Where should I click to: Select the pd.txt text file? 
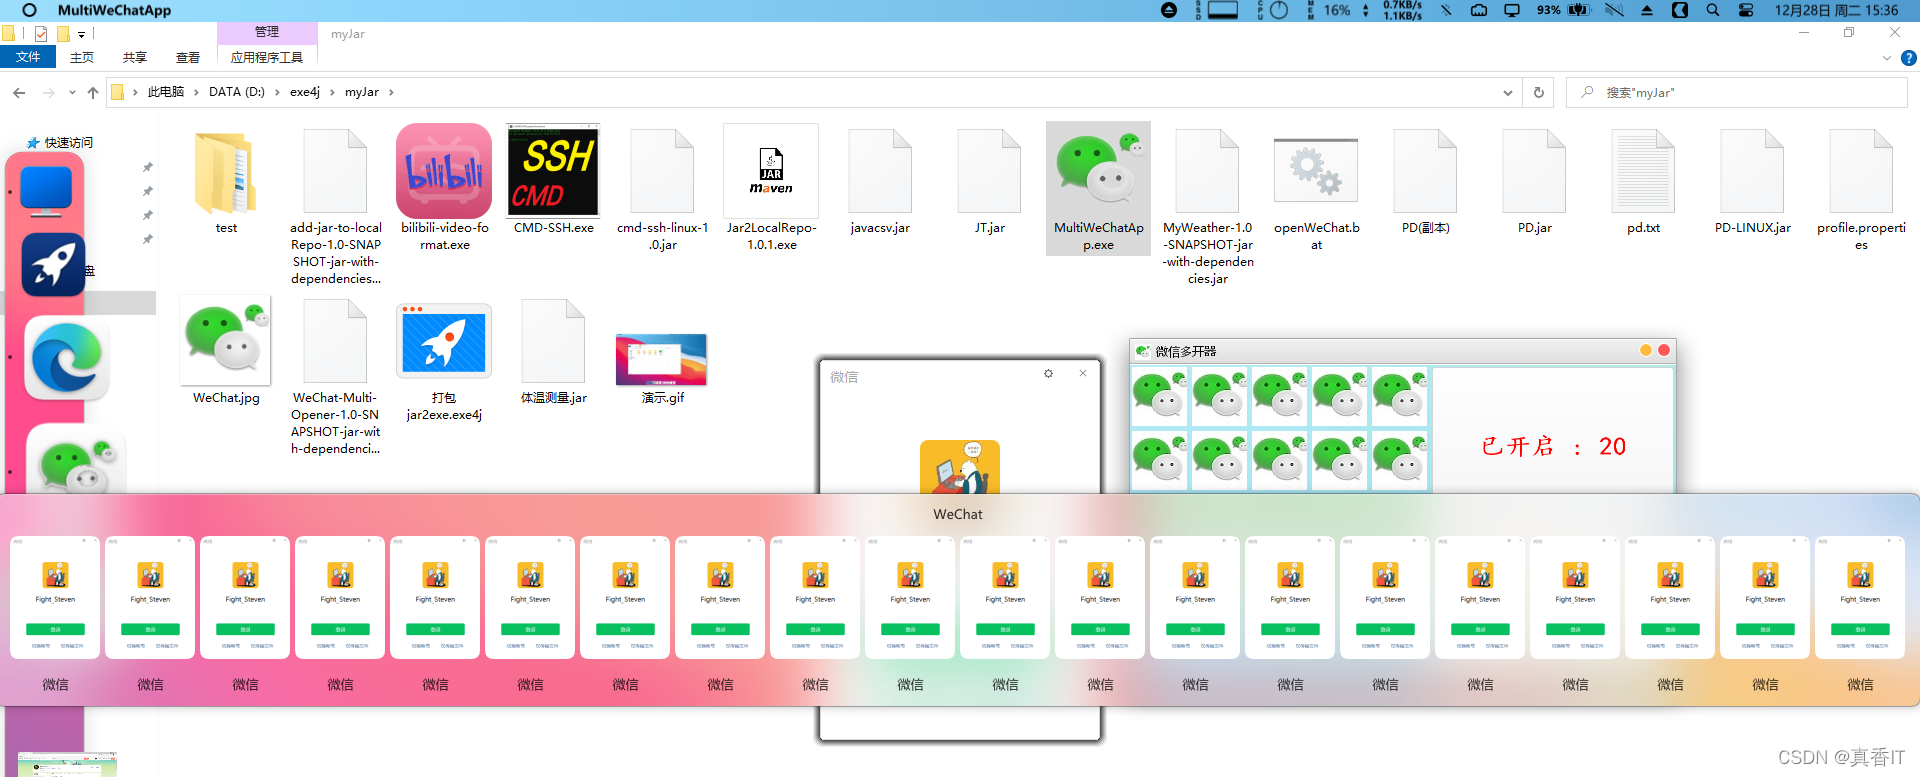1643,171
